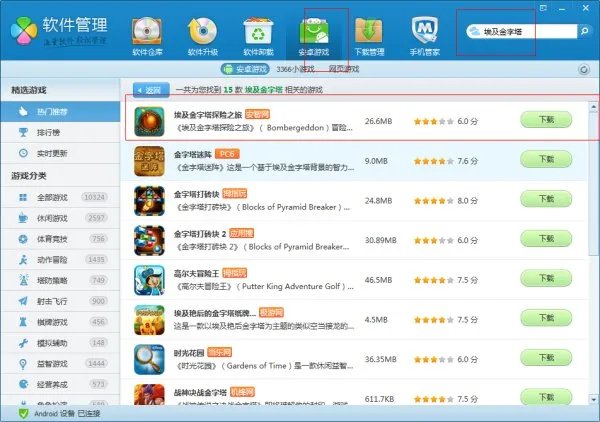Download 埃及金字塔探险之旅 with 下载 button
This screenshot has width=600, height=422.
tap(546, 120)
